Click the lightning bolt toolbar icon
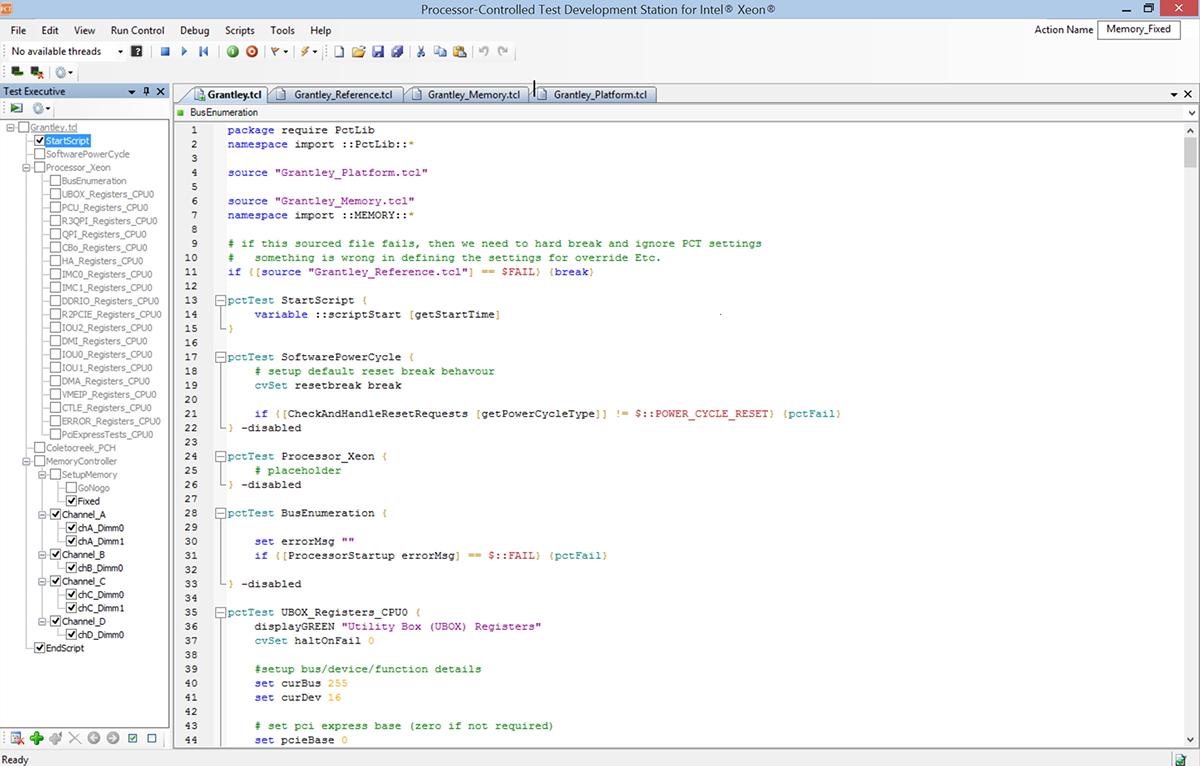This screenshot has height=766, width=1200. 306,51
